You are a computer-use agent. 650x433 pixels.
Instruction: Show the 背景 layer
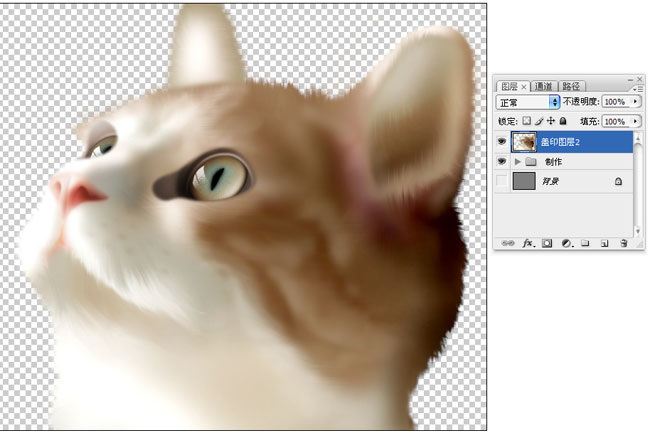click(502, 181)
